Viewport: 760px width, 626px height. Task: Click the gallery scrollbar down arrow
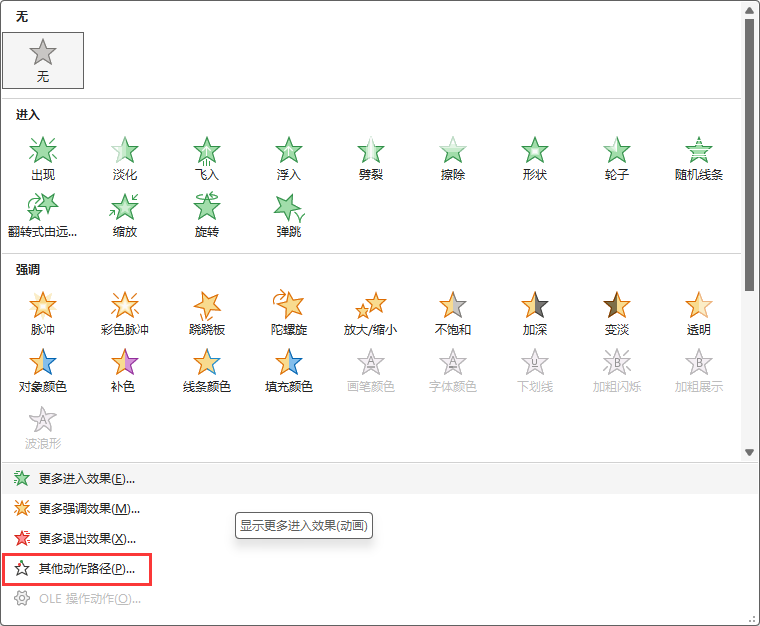click(x=749, y=453)
